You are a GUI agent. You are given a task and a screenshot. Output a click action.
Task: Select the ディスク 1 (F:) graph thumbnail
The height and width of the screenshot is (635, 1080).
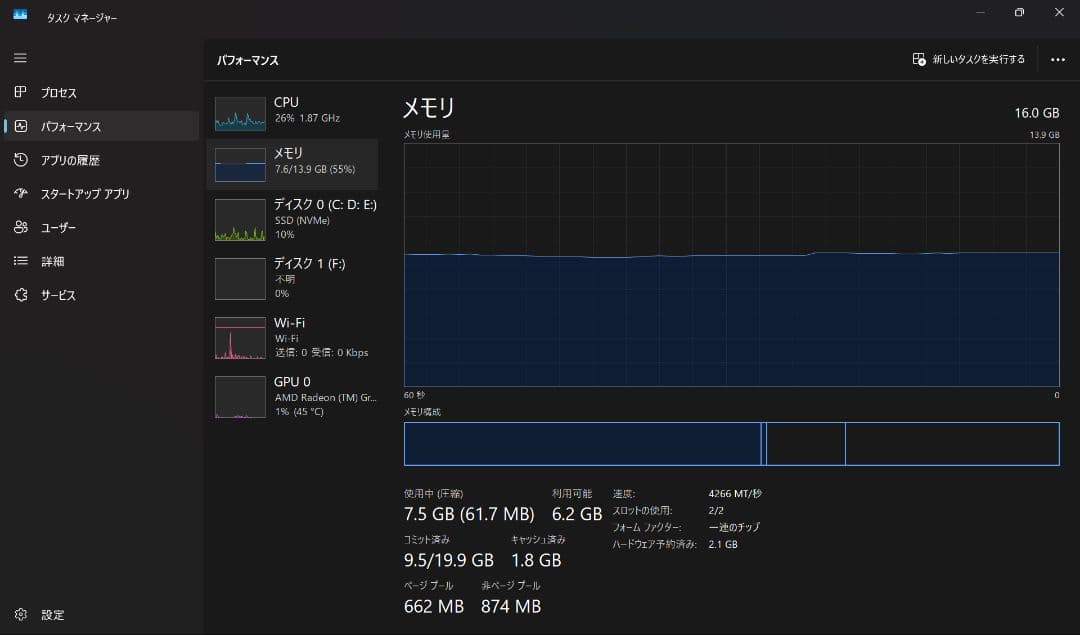240,279
